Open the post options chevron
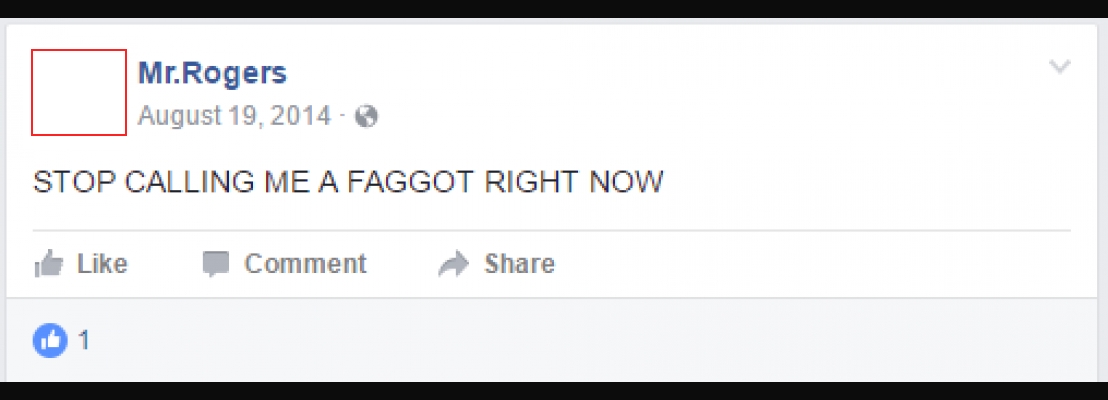Image resolution: width=1108 pixels, height=400 pixels. point(1060,67)
